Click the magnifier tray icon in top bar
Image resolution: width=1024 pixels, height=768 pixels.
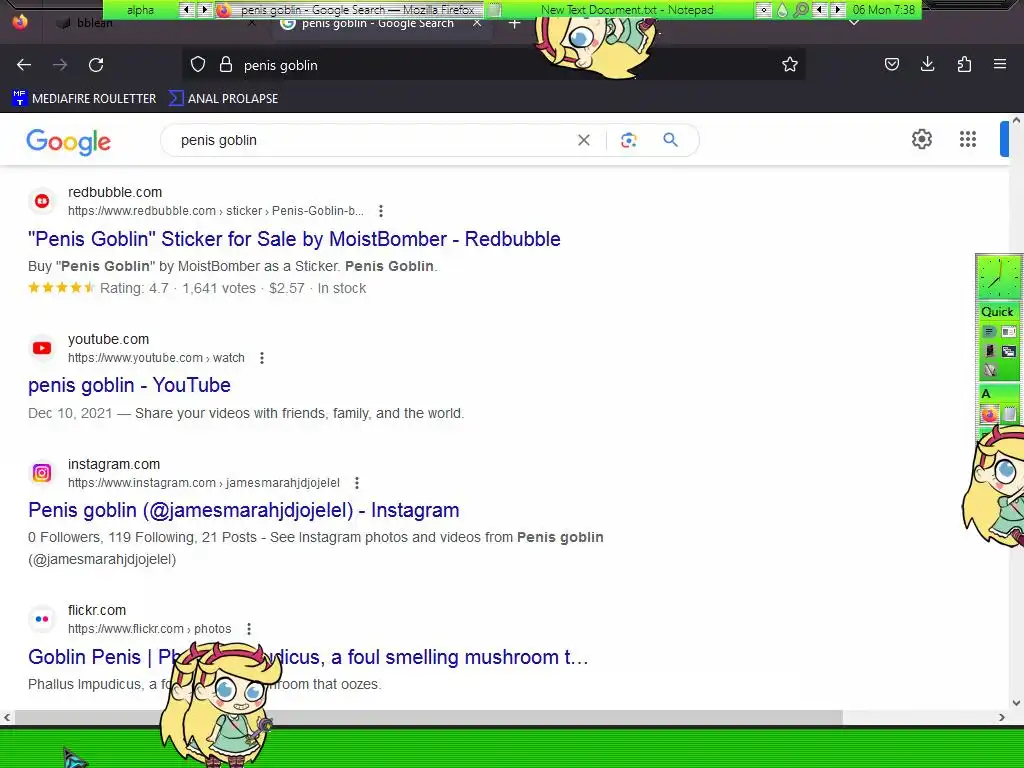click(800, 10)
